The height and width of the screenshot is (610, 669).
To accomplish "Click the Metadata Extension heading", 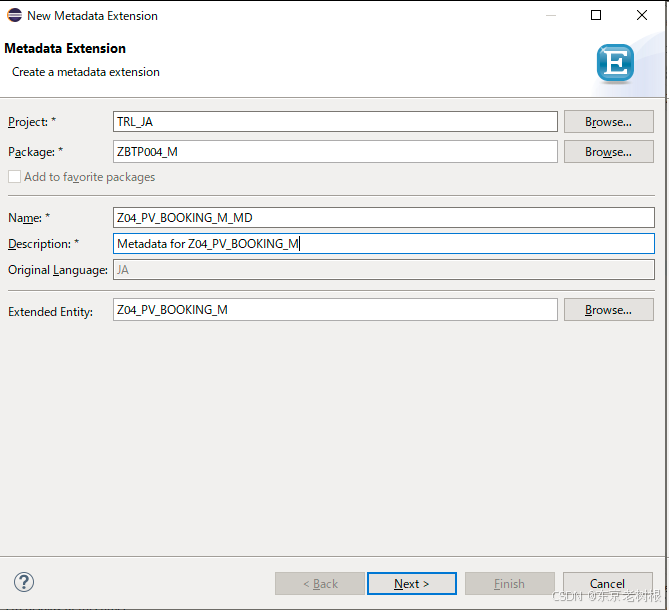I will tap(65, 48).
